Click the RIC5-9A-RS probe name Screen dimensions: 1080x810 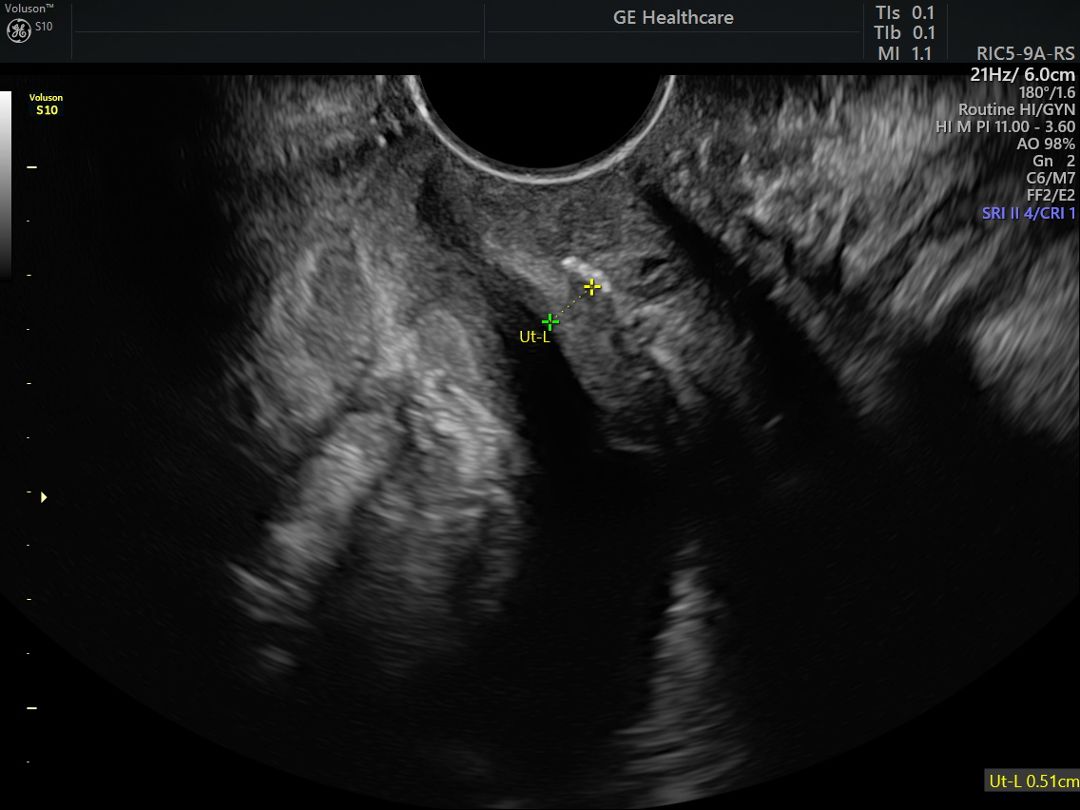(1026, 54)
